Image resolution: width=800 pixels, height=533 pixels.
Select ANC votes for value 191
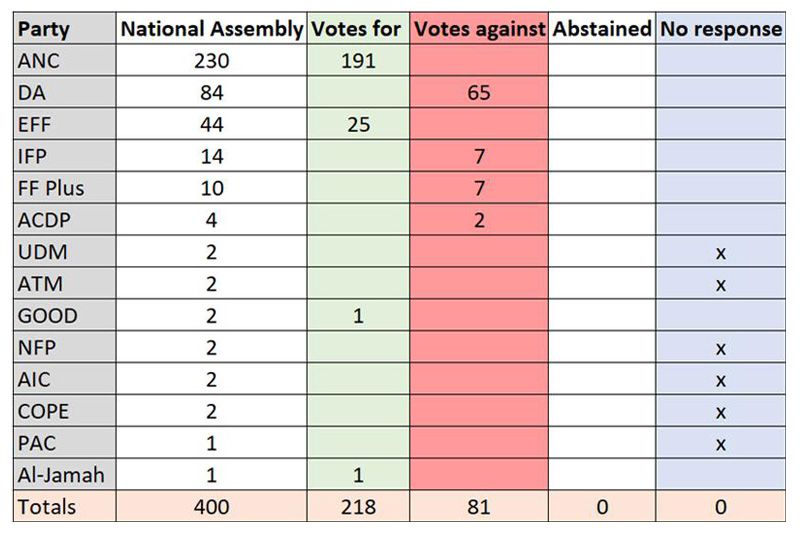(x=357, y=61)
